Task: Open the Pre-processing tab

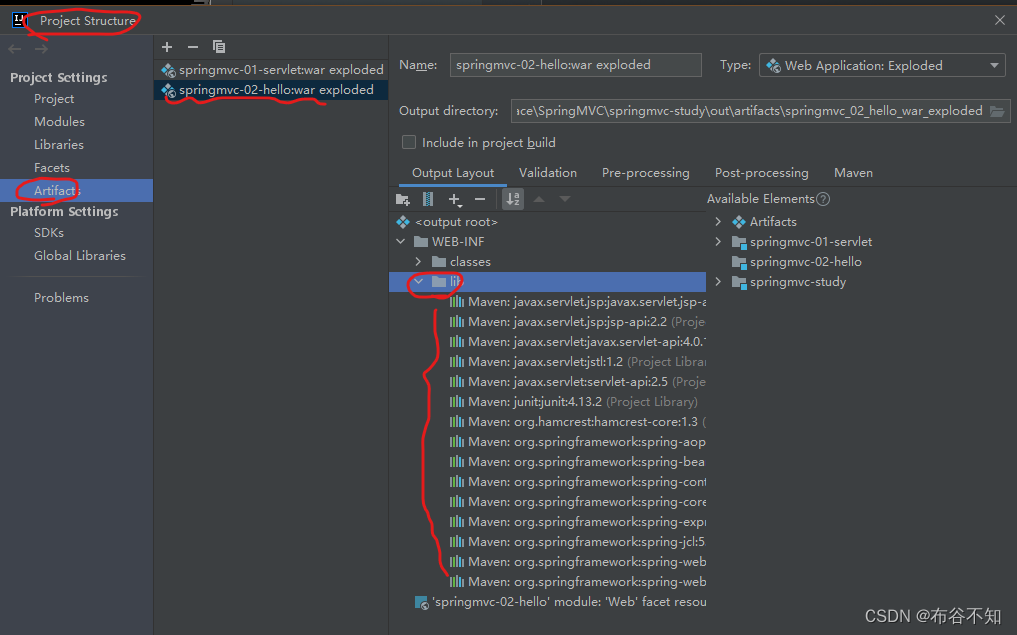Action: 645,173
